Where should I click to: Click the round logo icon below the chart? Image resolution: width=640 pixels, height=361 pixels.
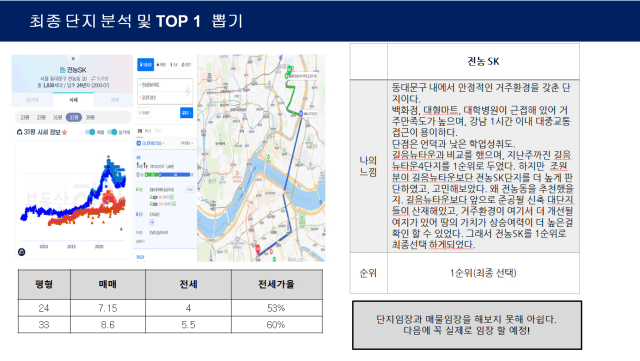pos(22,252)
